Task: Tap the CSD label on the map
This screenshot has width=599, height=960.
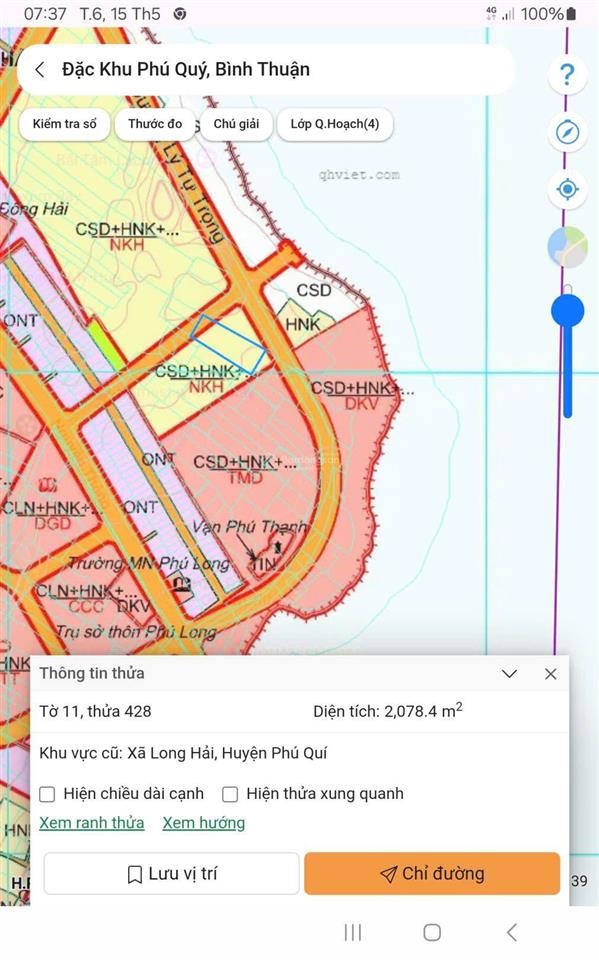Action: tap(314, 290)
